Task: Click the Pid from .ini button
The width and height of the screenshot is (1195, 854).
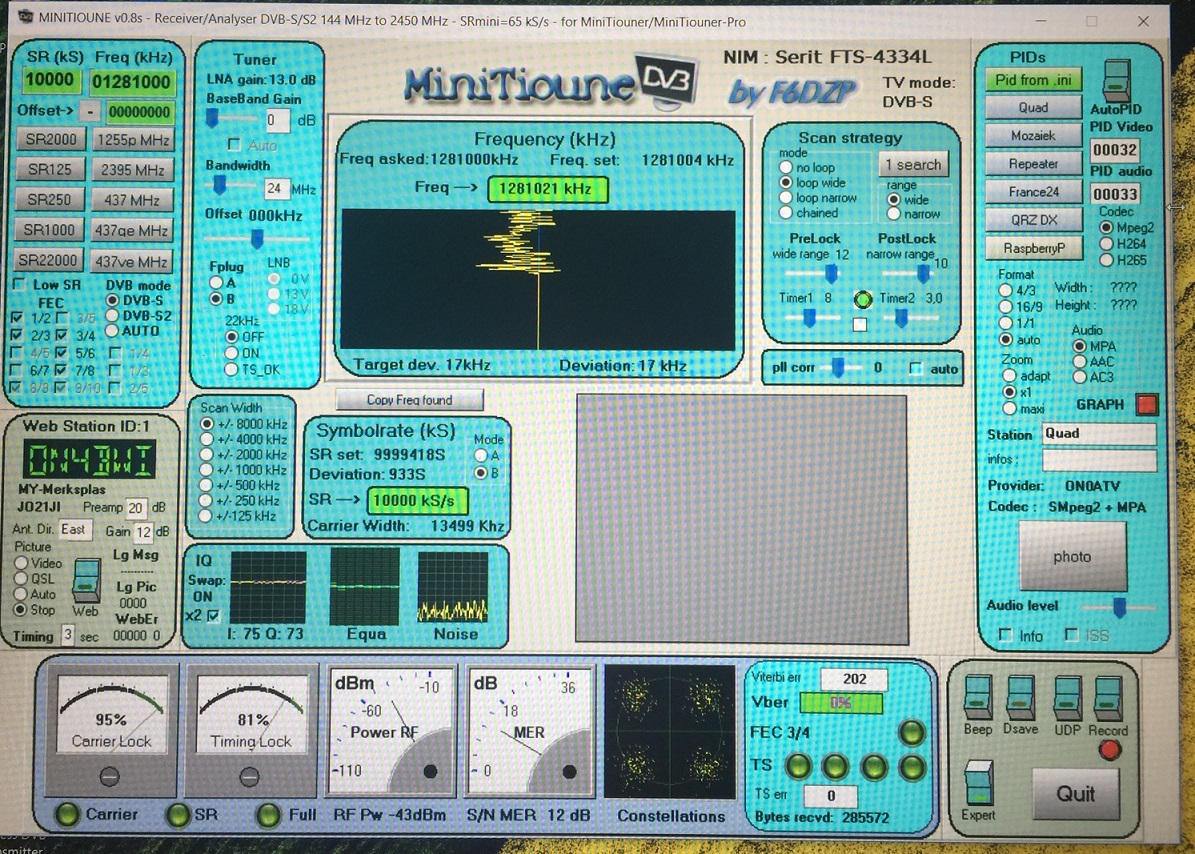Action: [x=1033, y=79]
